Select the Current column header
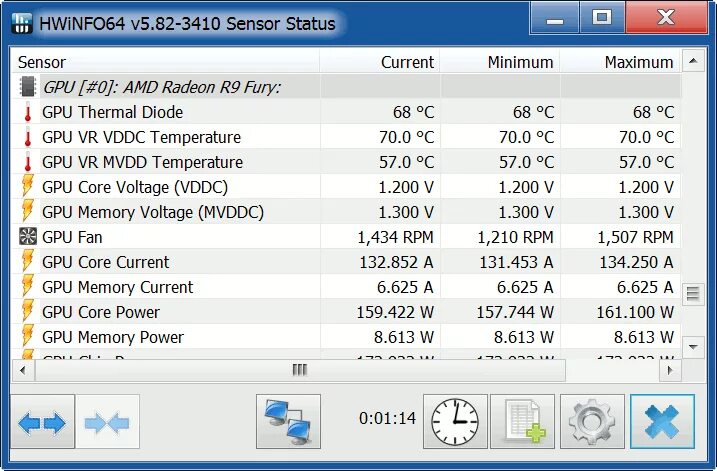The image size is (717, 471). 380,62
